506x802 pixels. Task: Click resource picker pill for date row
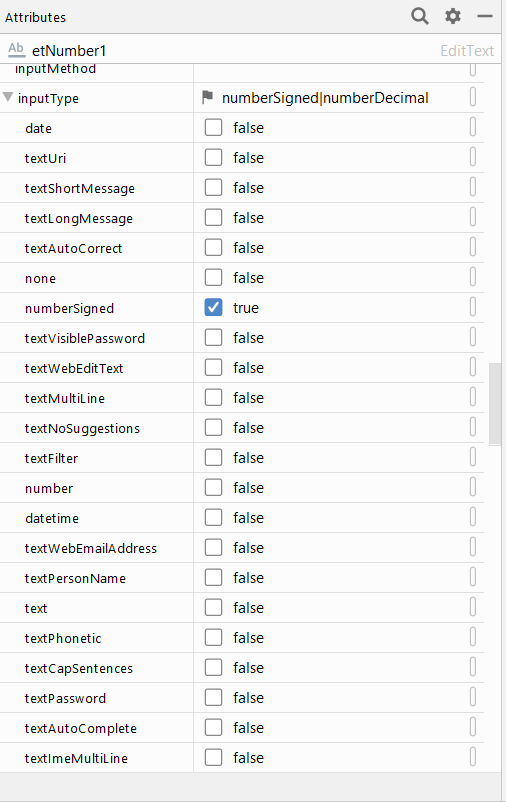point(473,127)
